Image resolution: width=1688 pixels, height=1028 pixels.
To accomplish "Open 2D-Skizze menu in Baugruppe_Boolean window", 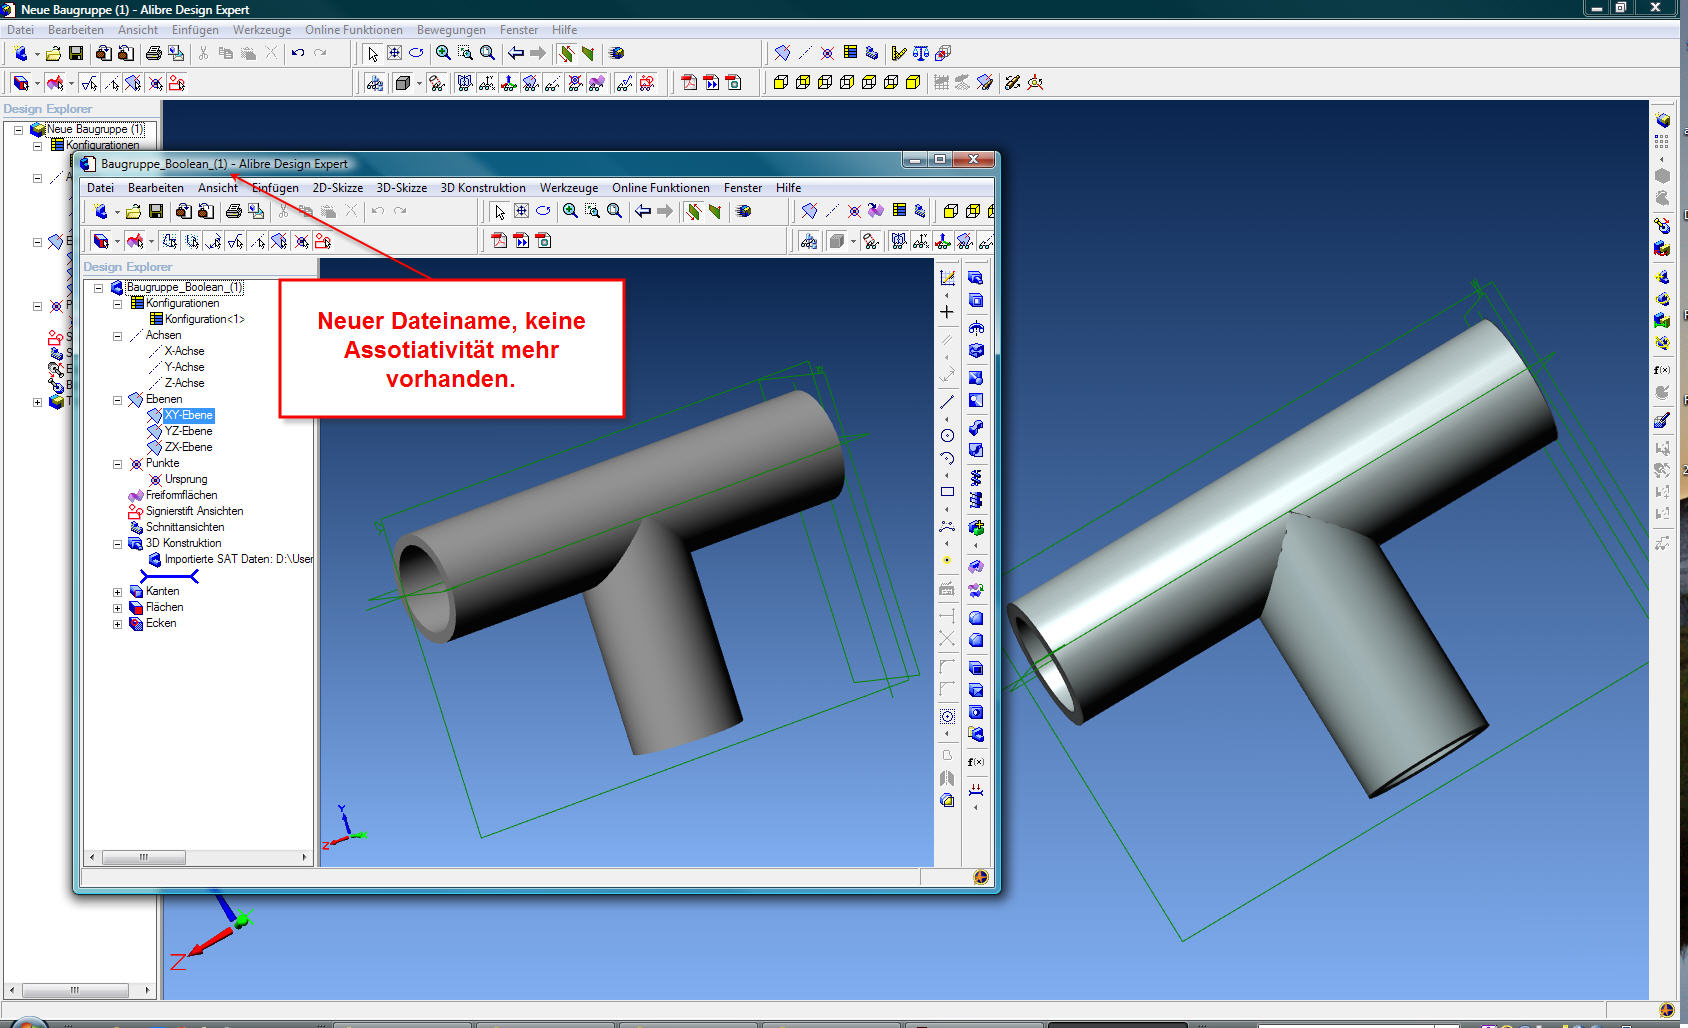I will [338, 188].
